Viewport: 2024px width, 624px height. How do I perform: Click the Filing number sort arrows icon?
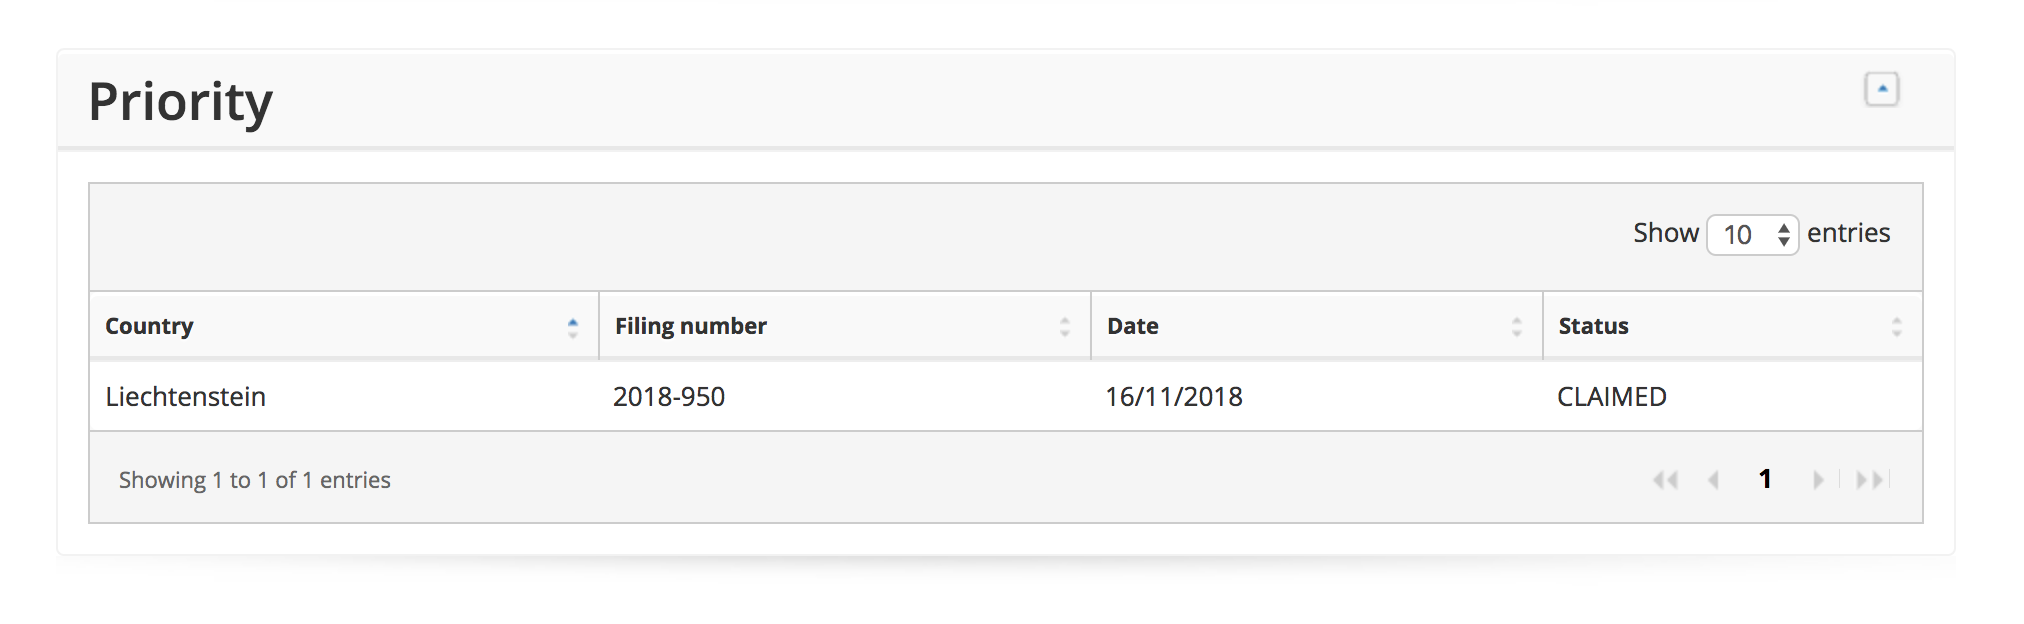coord(1064,327)
